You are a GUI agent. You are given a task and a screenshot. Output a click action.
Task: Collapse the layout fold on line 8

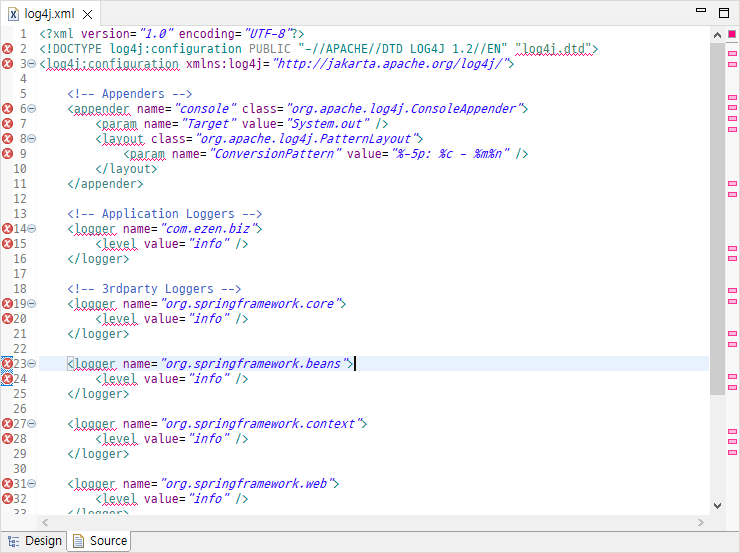click(x=32, y=139)
